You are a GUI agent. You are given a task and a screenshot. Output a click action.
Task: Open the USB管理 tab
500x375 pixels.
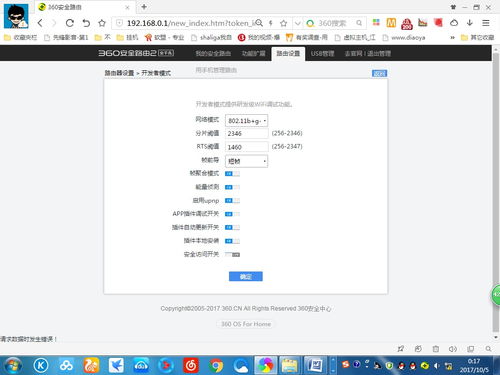[x=322, y=53]
